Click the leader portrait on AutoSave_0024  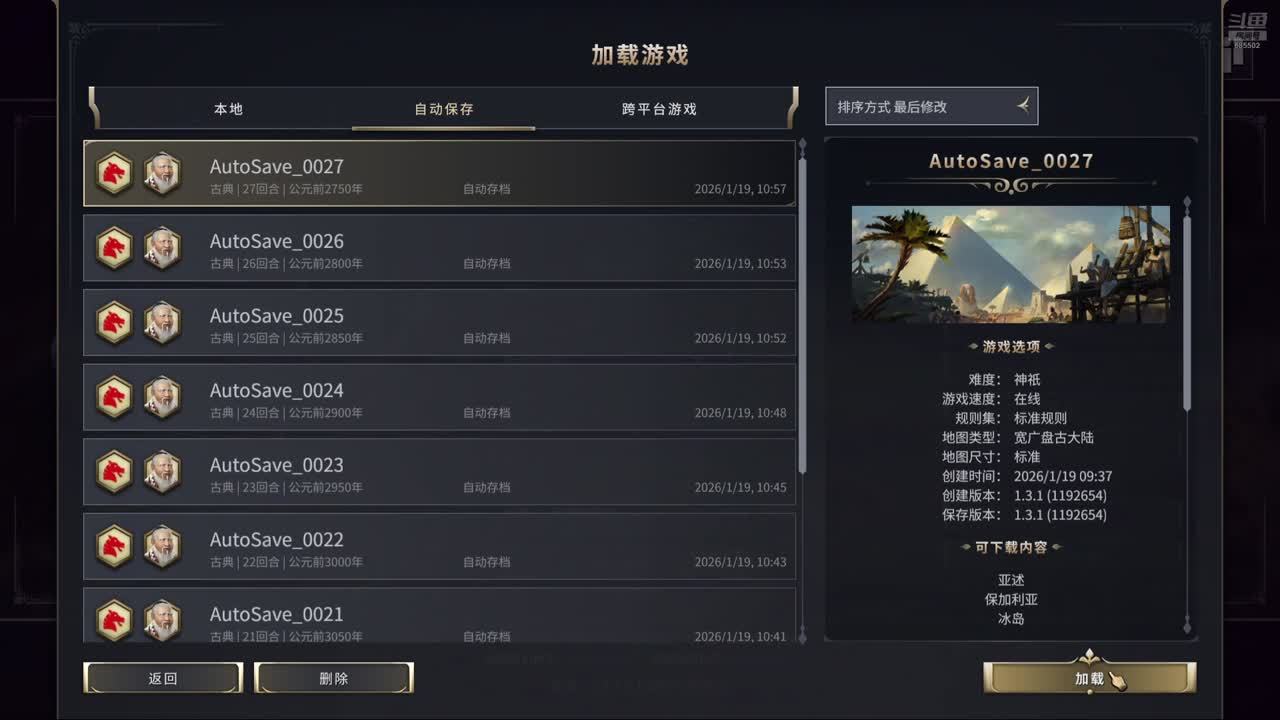(162, 397)
